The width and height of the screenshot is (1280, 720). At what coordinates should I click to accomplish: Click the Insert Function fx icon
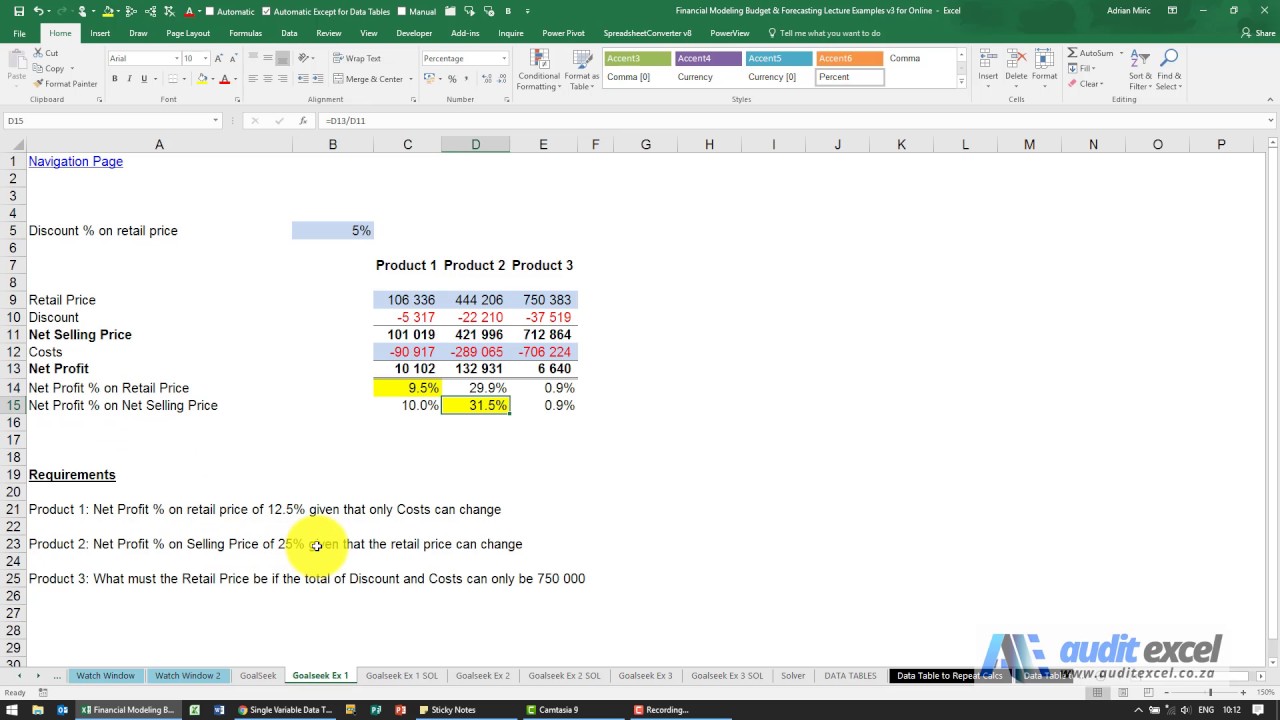[x=303, y=121]
